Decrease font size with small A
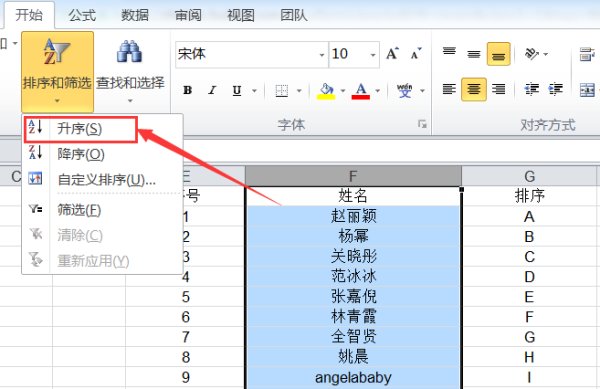Screen dimensions: 600x389 416,54
